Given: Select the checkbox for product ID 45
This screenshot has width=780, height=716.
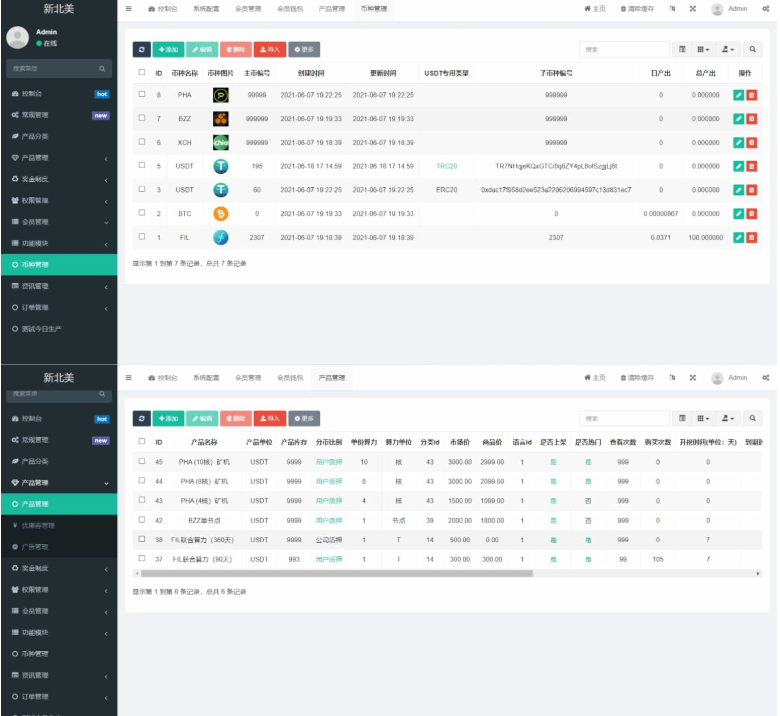Looking at the screenshot, I should coord(142,461).
